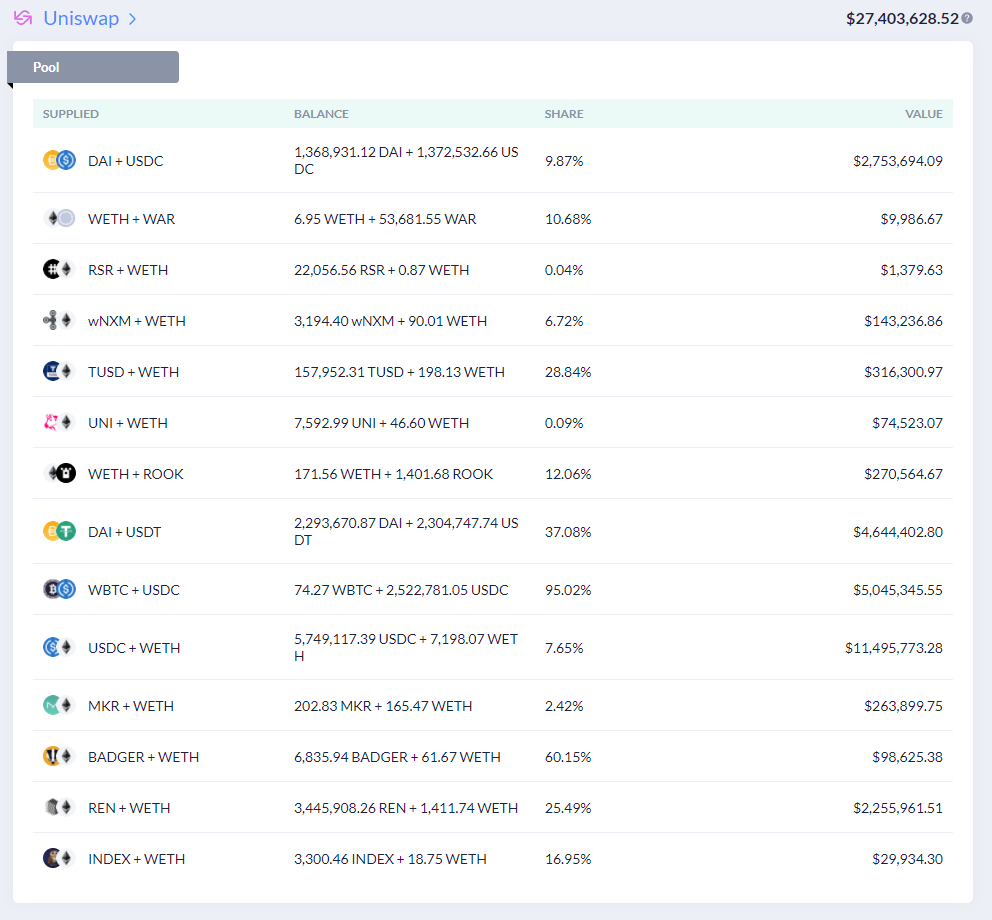The image size is (992, 920).
Task: Click the $29,934.30 value cell
Action: (x=907, y=859)
